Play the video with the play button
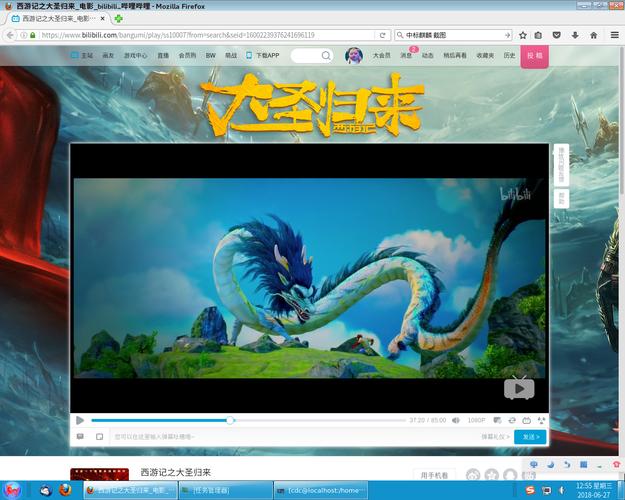The image size is (625, 500). [80, 420]
